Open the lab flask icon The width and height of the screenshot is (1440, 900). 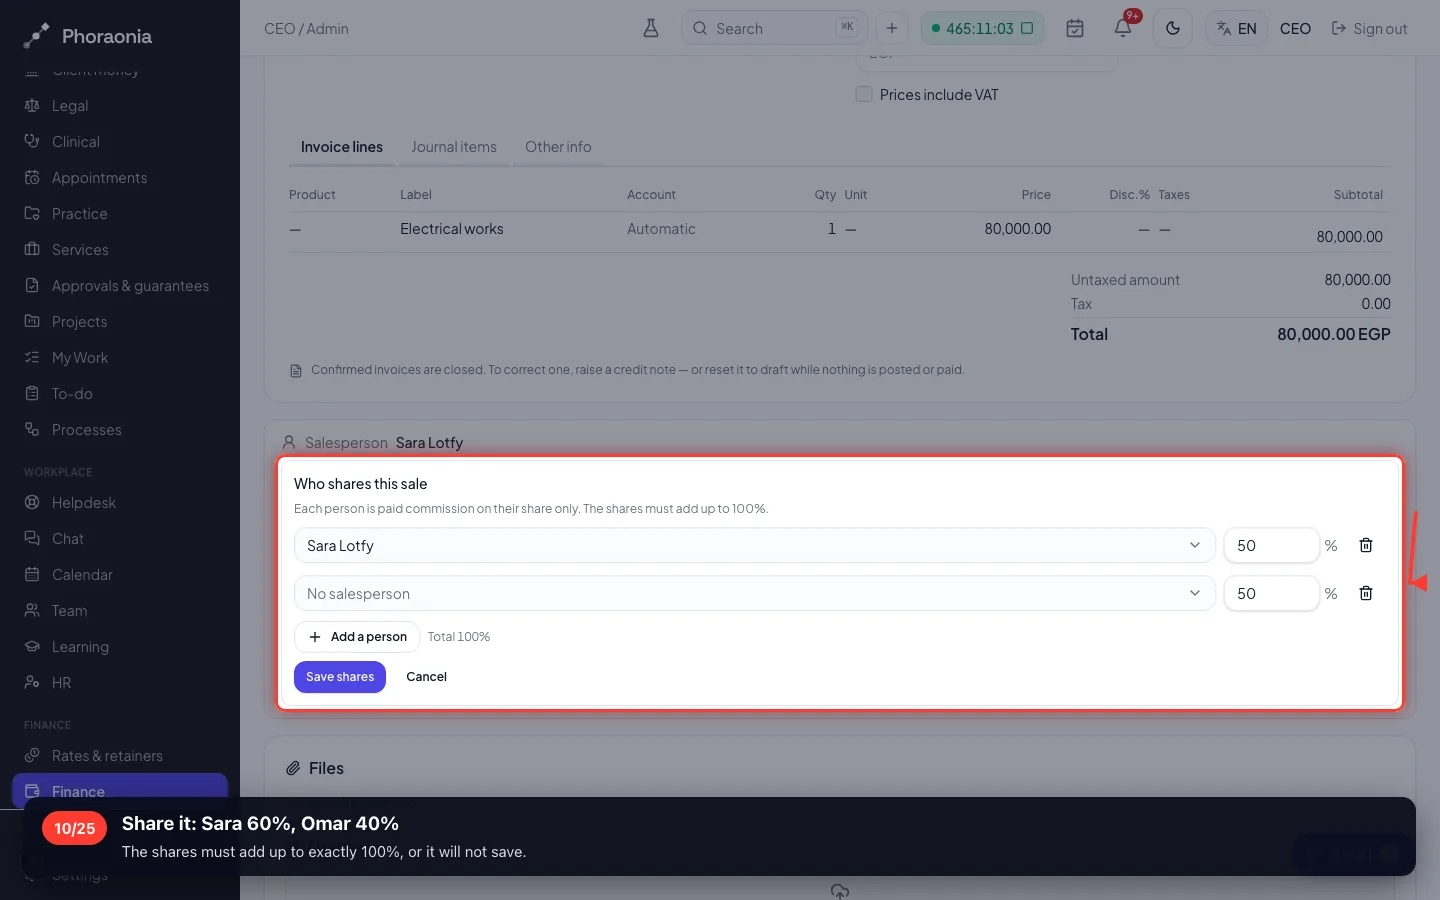tap(651, 28)
